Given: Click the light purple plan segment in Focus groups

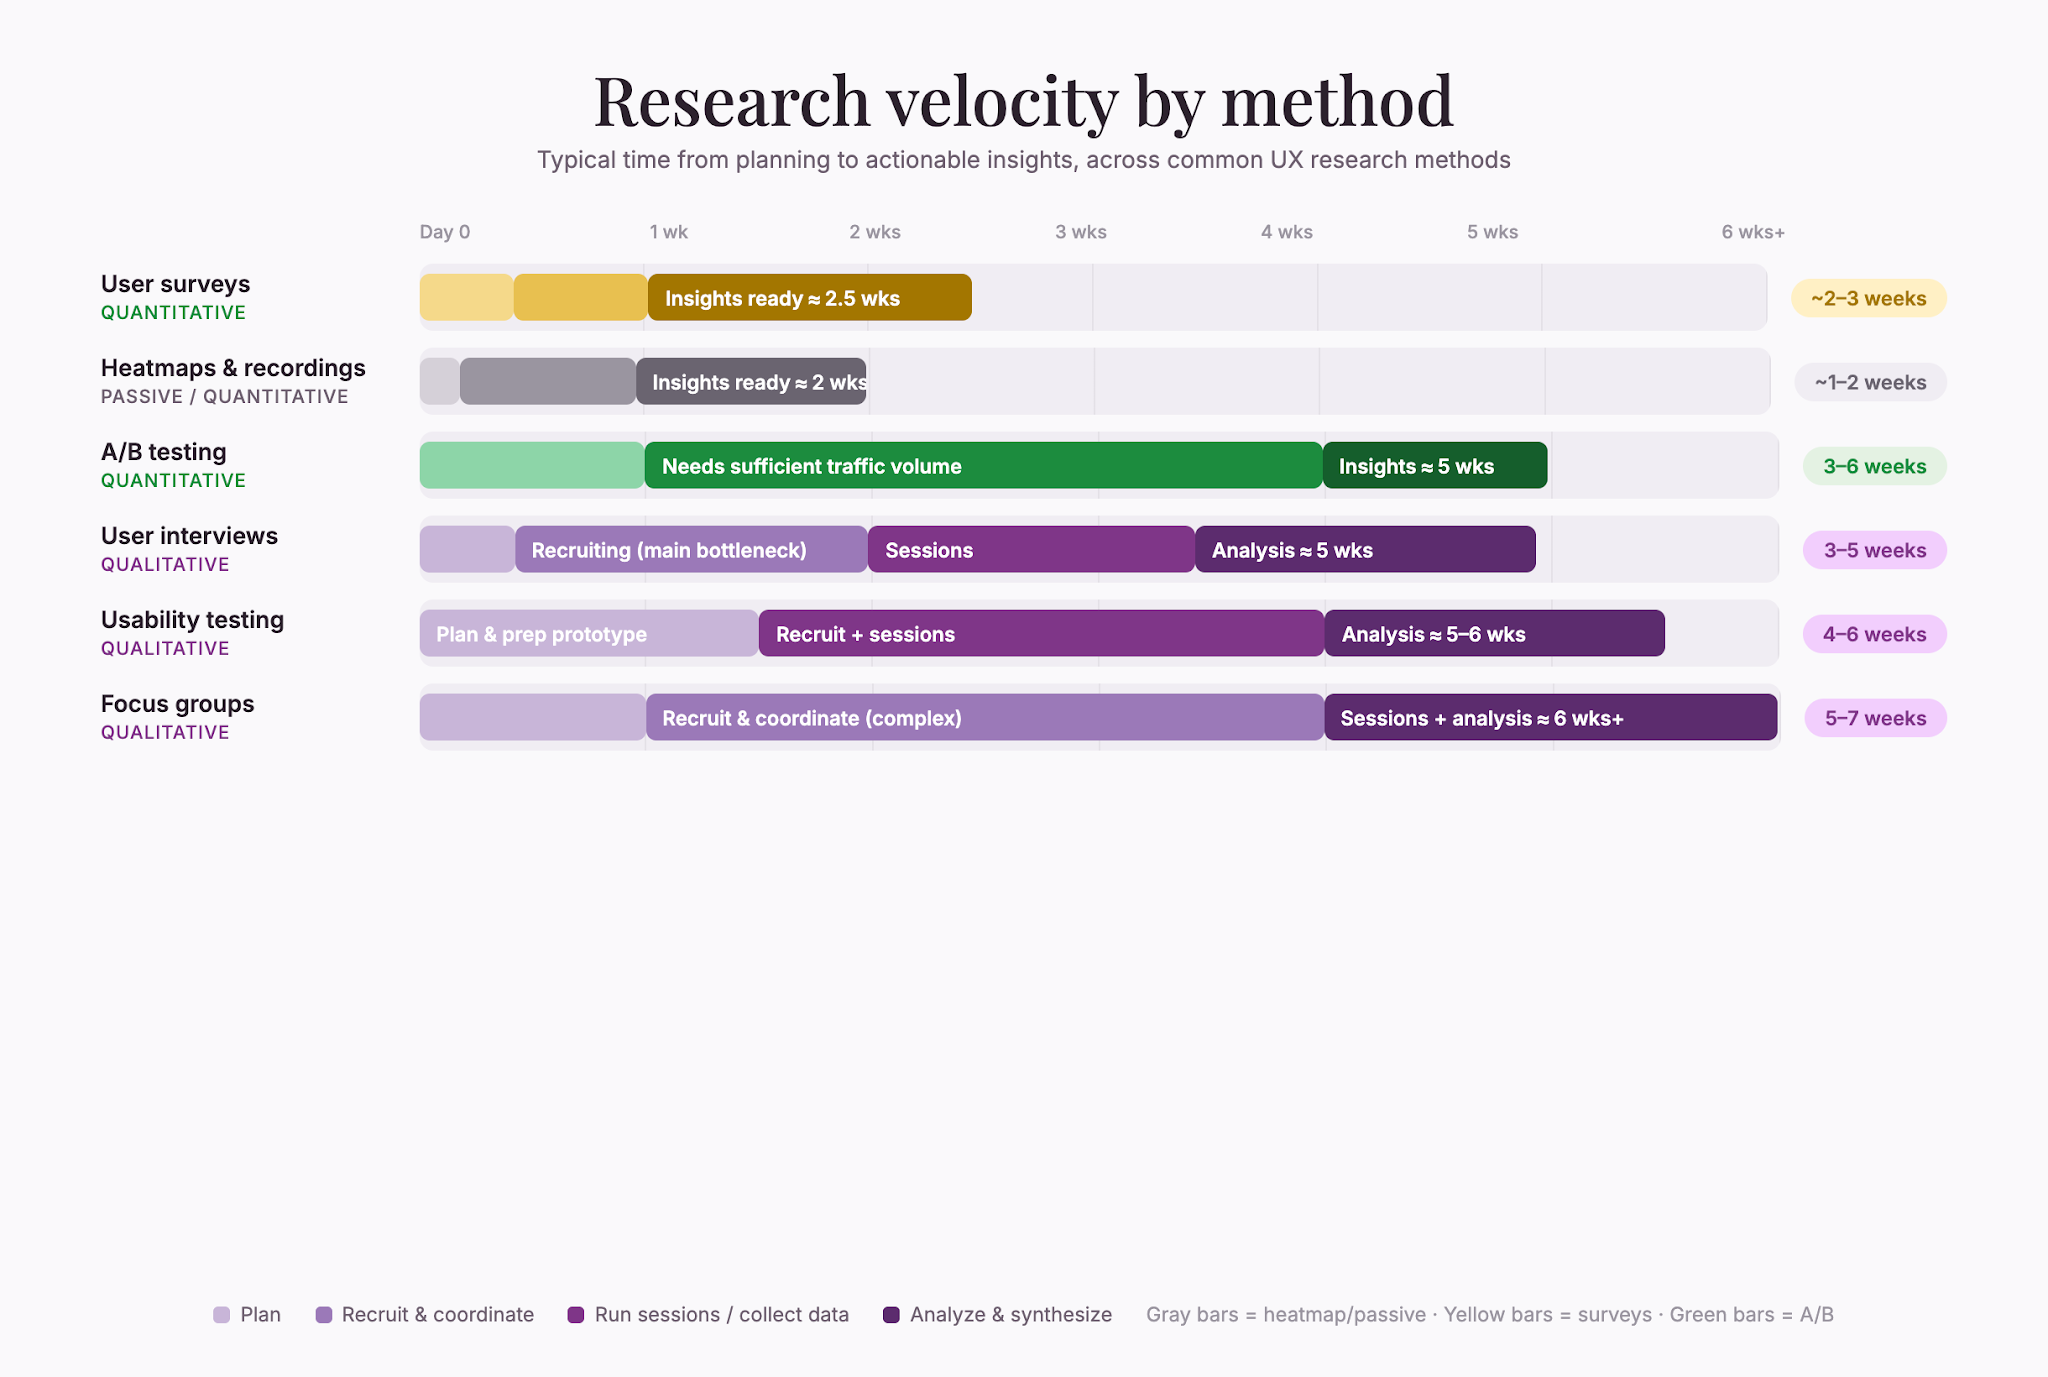Looking at the screenshot, I should coord(533,717).
